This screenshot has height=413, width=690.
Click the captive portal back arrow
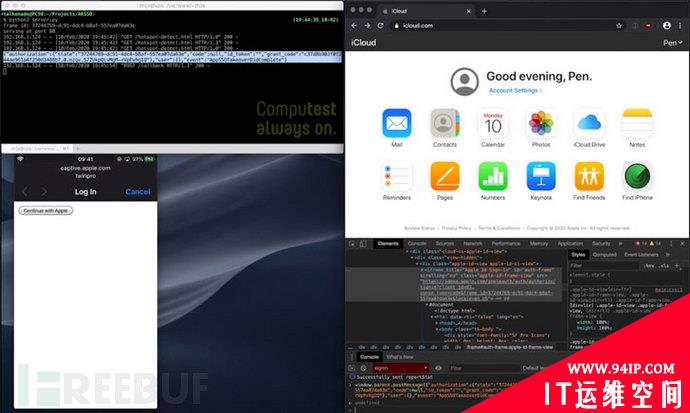coord(25,192)
